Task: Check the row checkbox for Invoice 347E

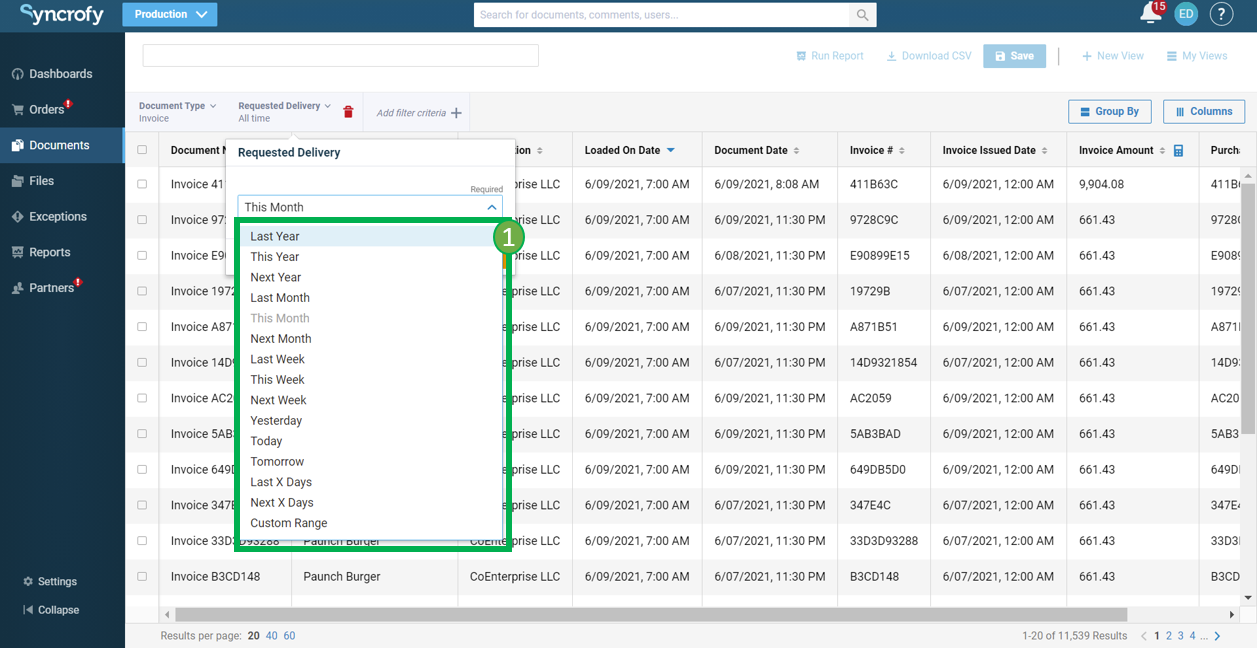Action: click(142, 505)
